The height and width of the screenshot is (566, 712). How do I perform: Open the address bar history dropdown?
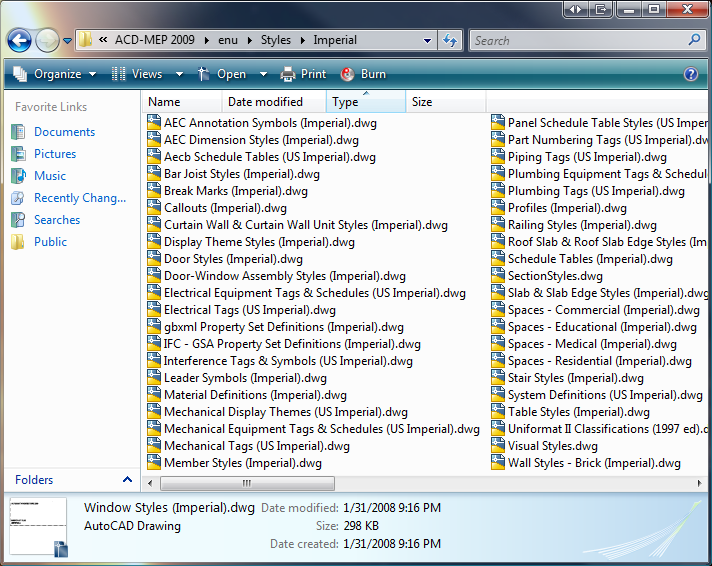[x=428, y=41]
